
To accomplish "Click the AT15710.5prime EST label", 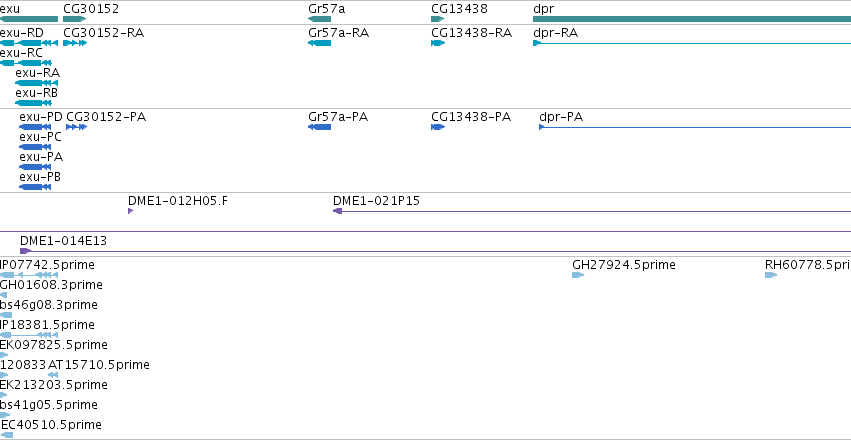I will coord(99,365).
